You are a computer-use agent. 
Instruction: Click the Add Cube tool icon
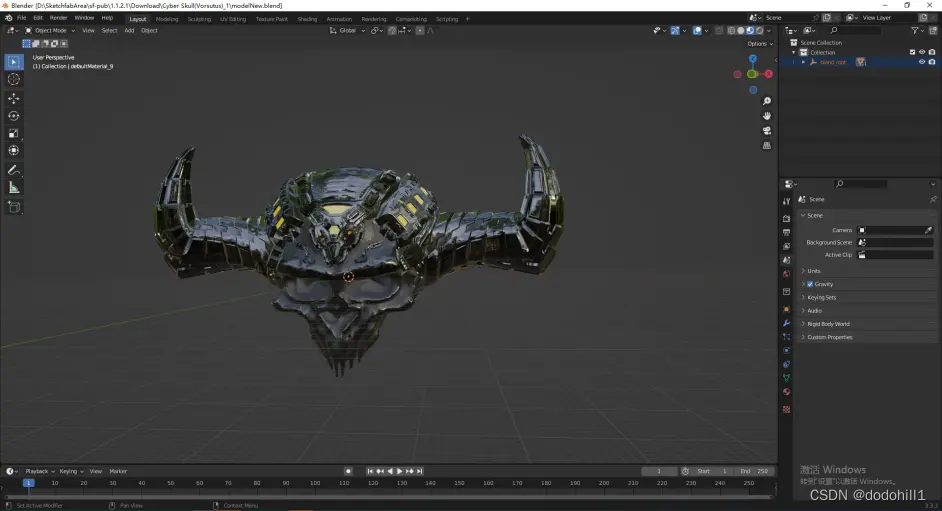pyautogui.click(x=14, y=207)
